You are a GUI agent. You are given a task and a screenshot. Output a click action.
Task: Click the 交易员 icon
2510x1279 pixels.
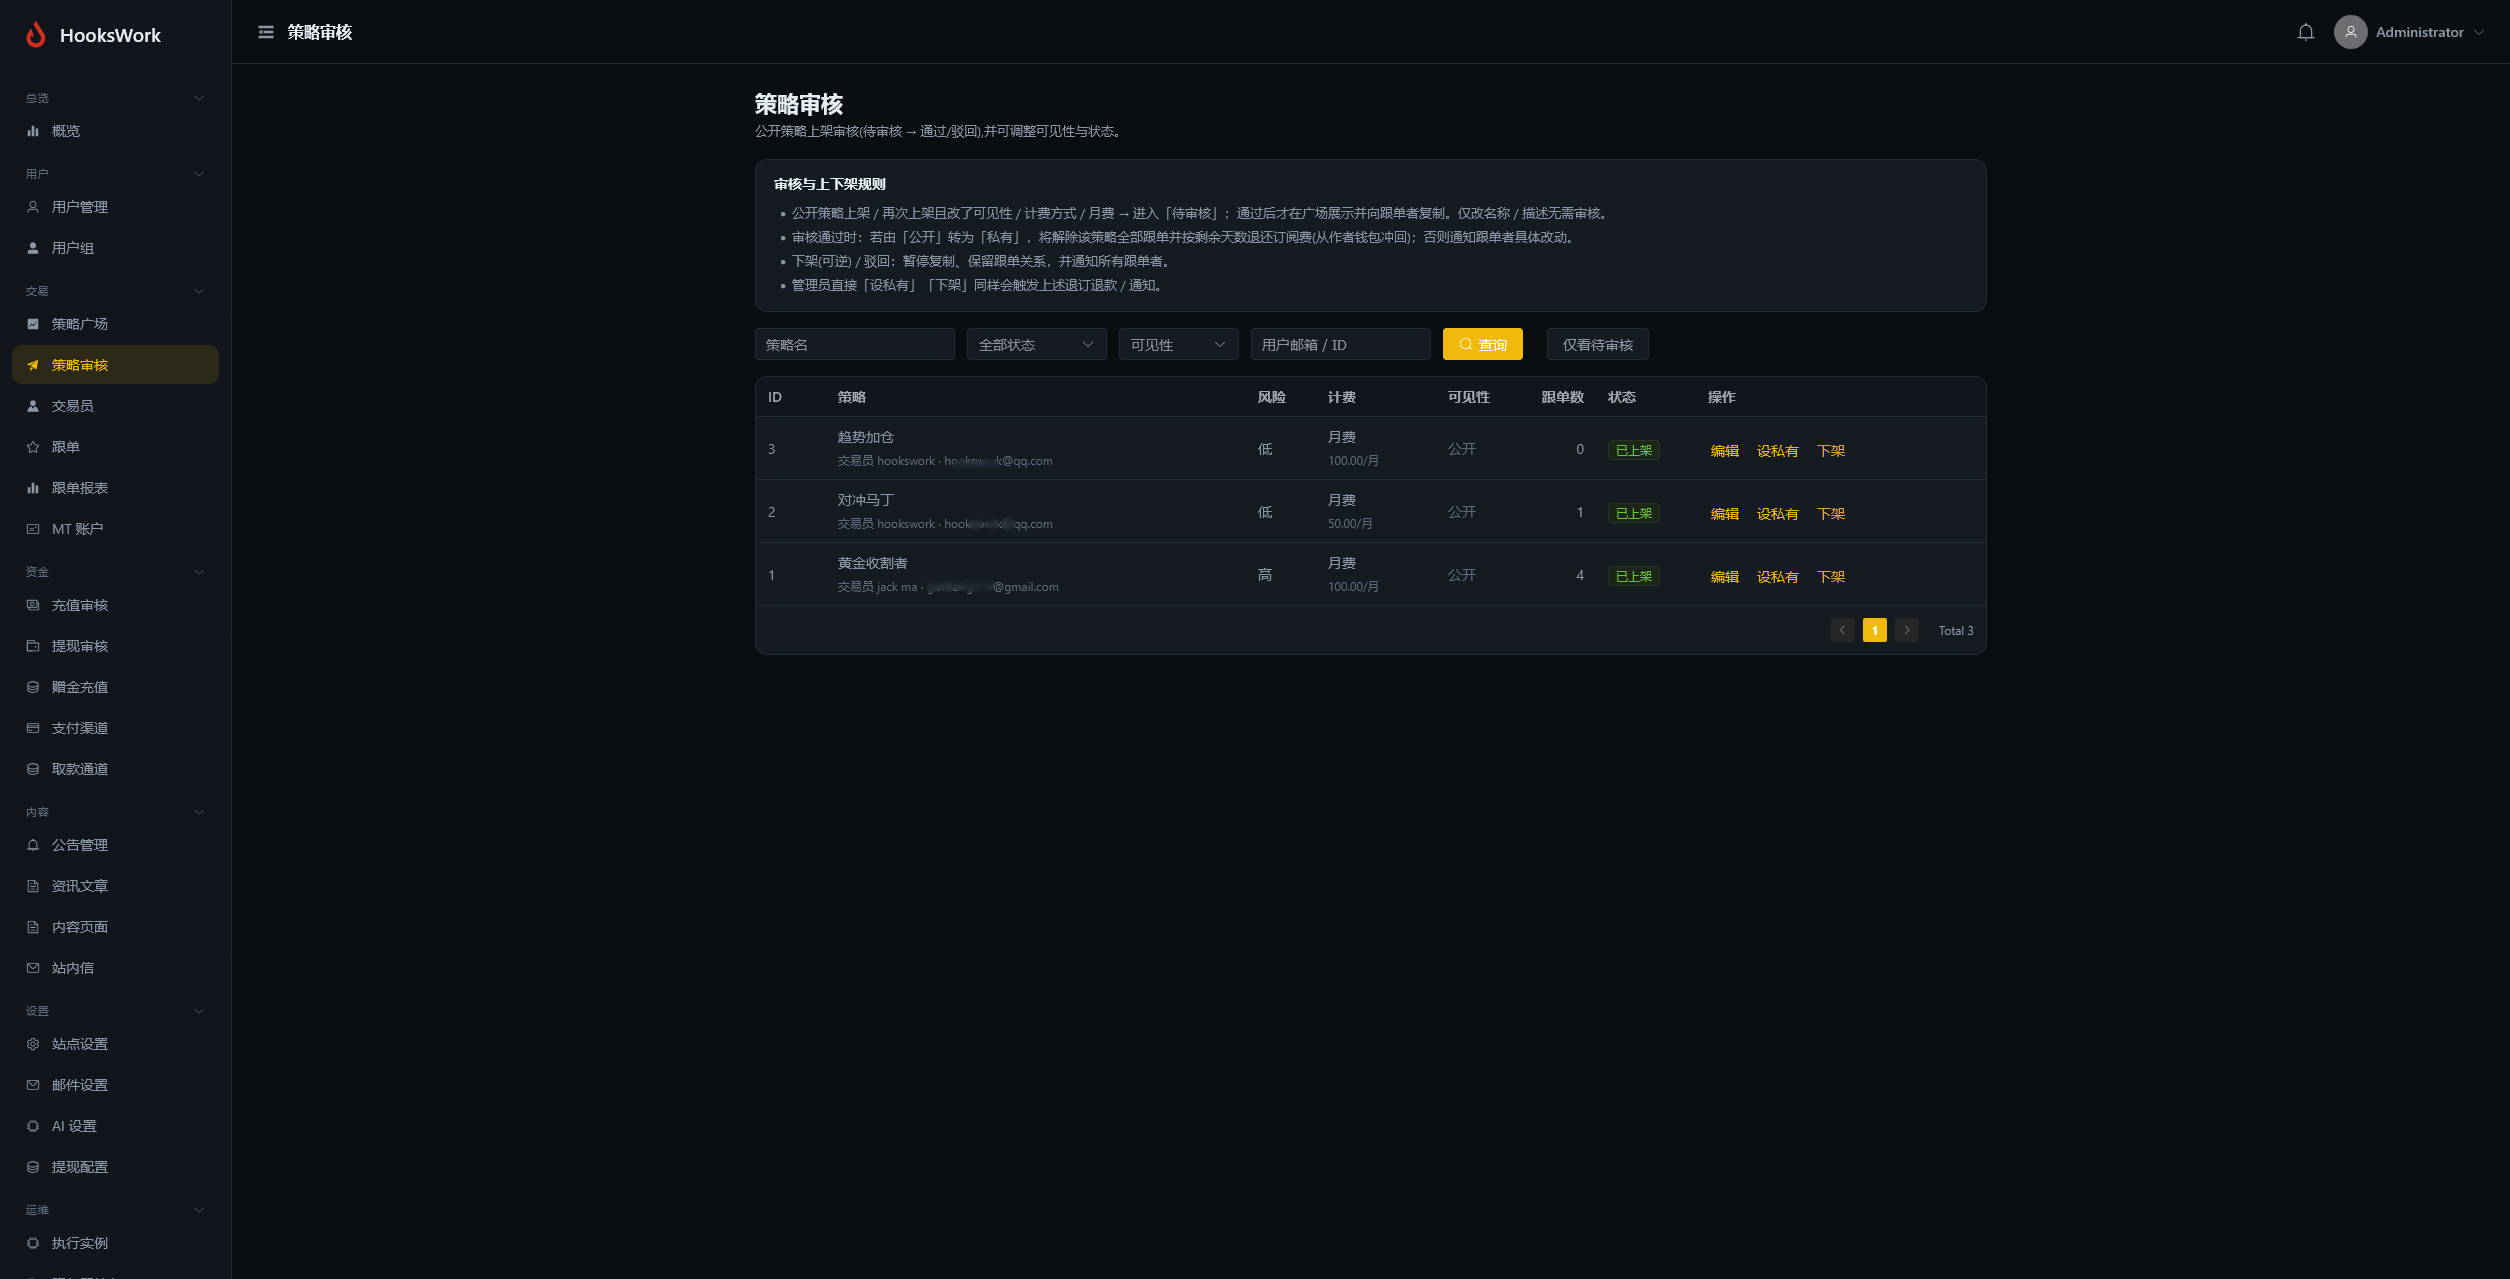point(33,406)
